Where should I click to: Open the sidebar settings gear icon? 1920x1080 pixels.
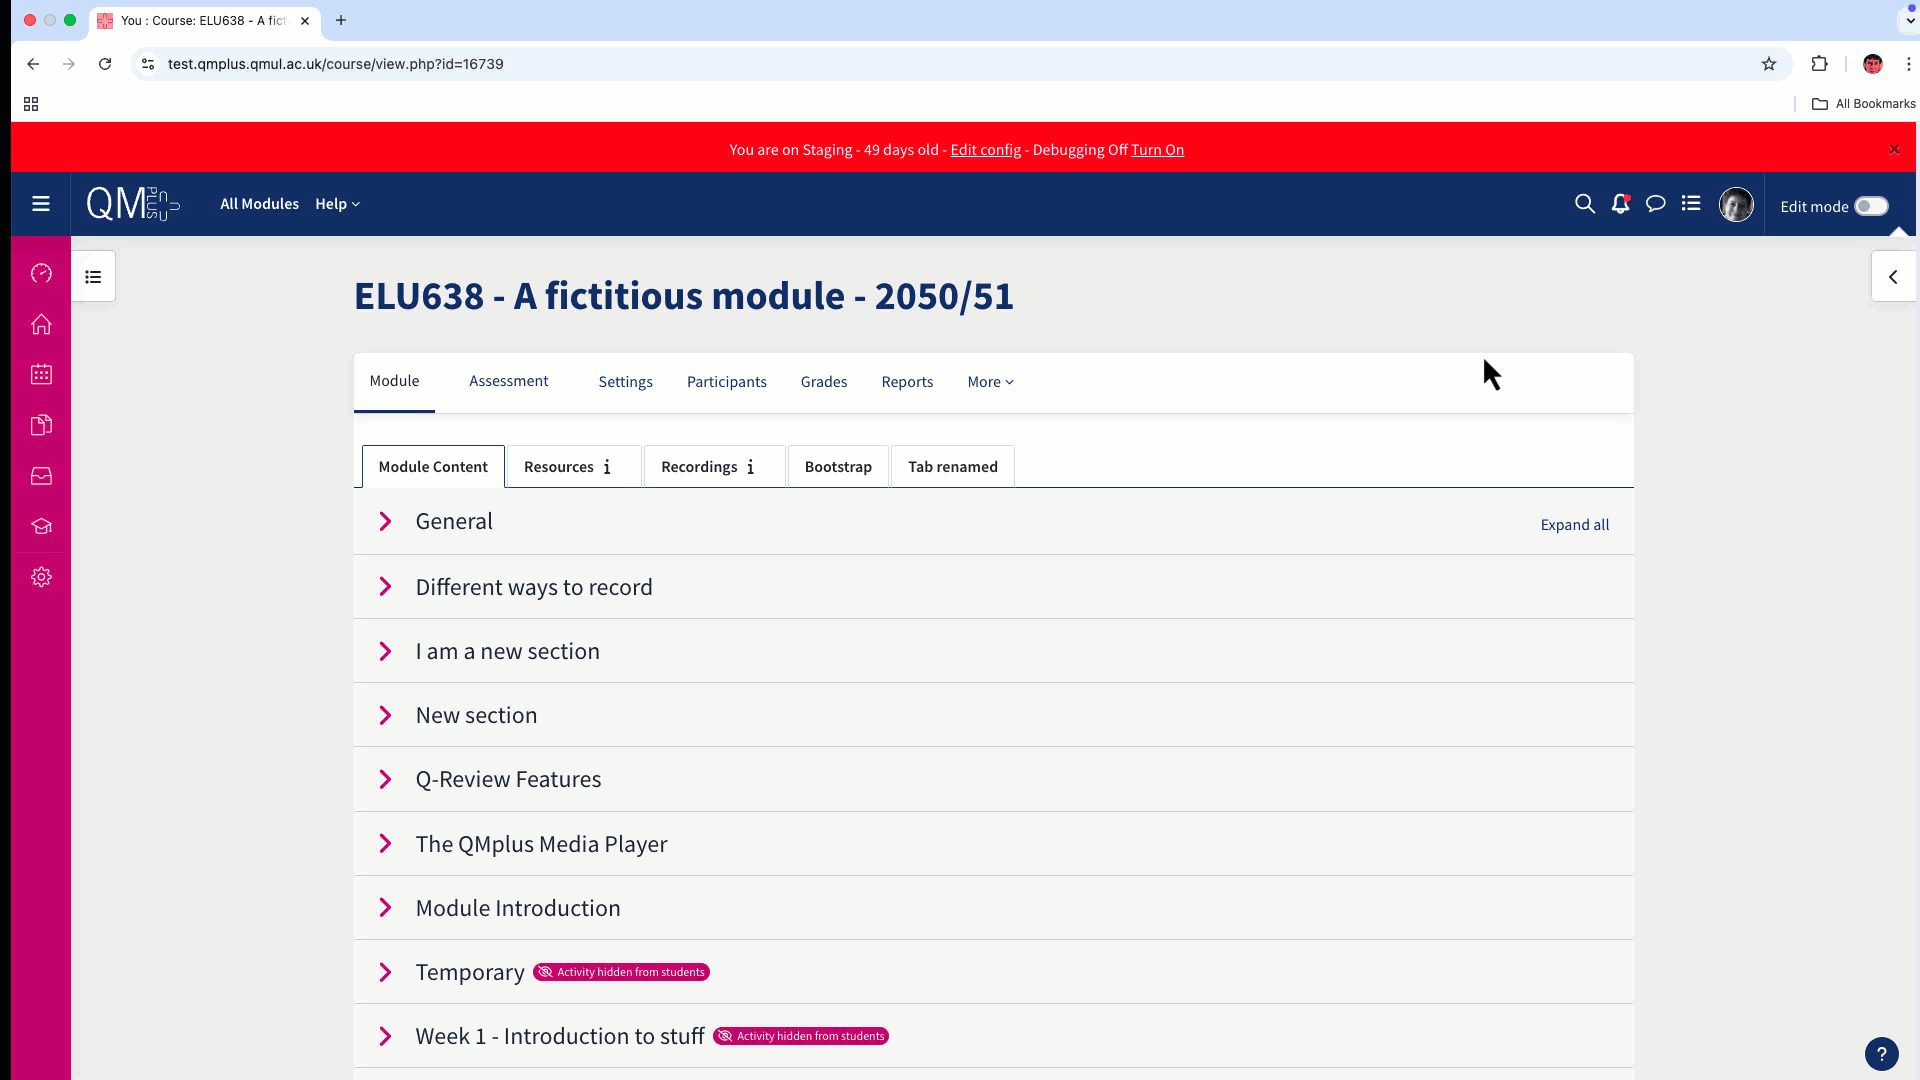41,576
